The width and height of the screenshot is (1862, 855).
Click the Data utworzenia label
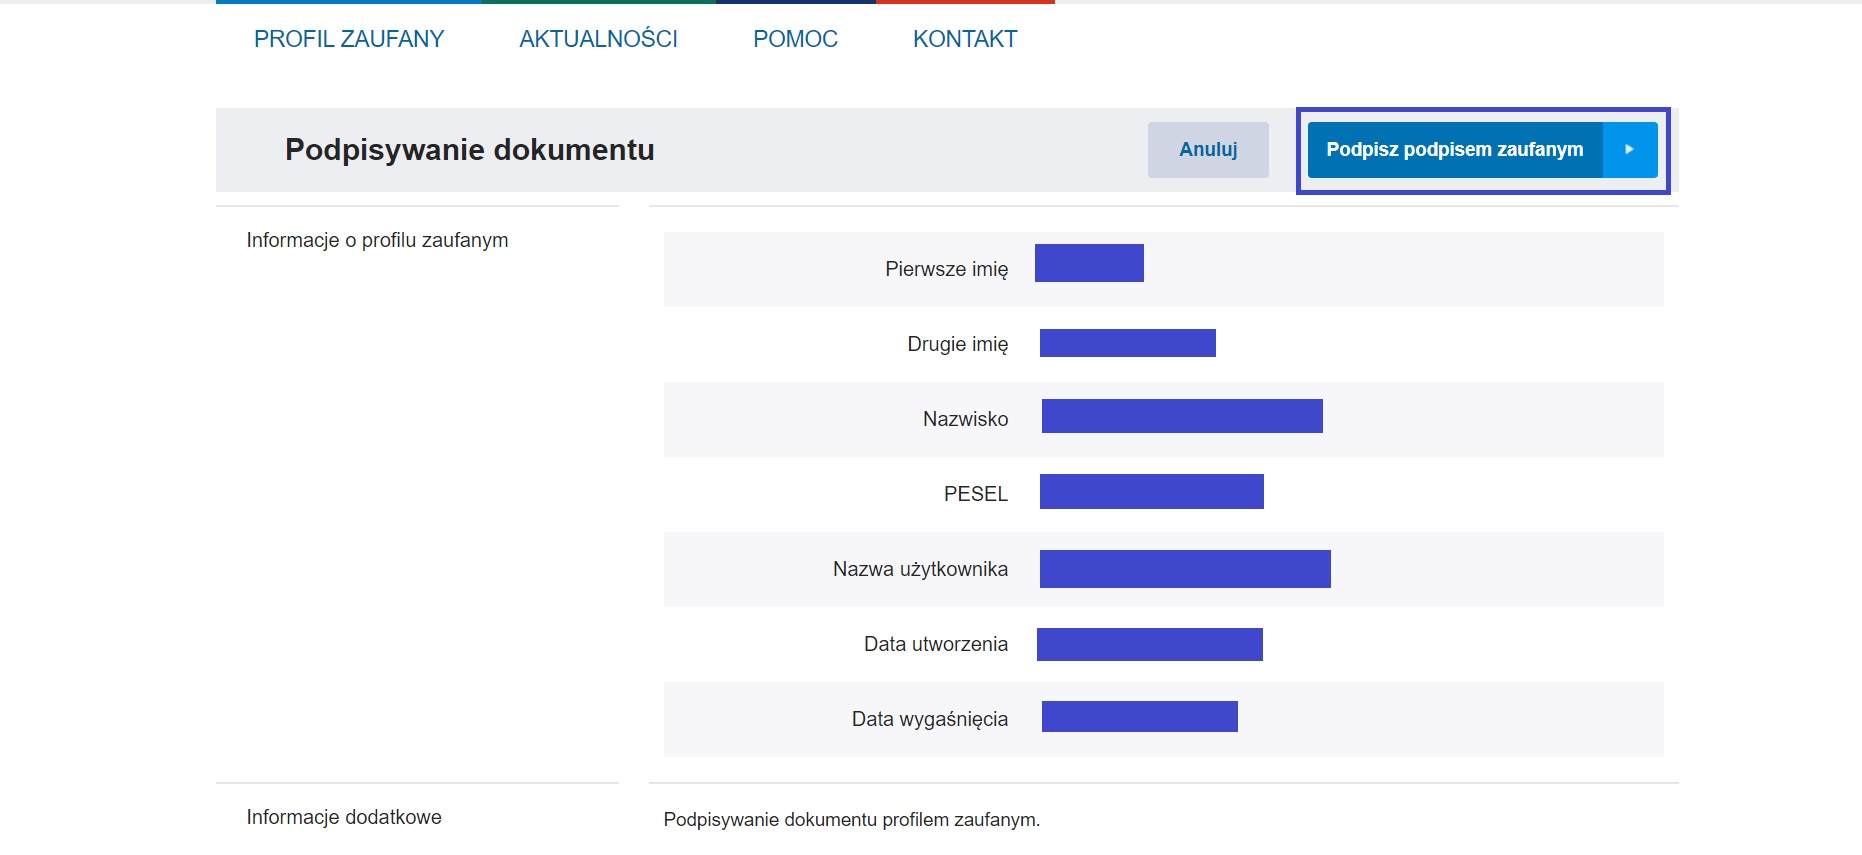(x=936, y=644)
